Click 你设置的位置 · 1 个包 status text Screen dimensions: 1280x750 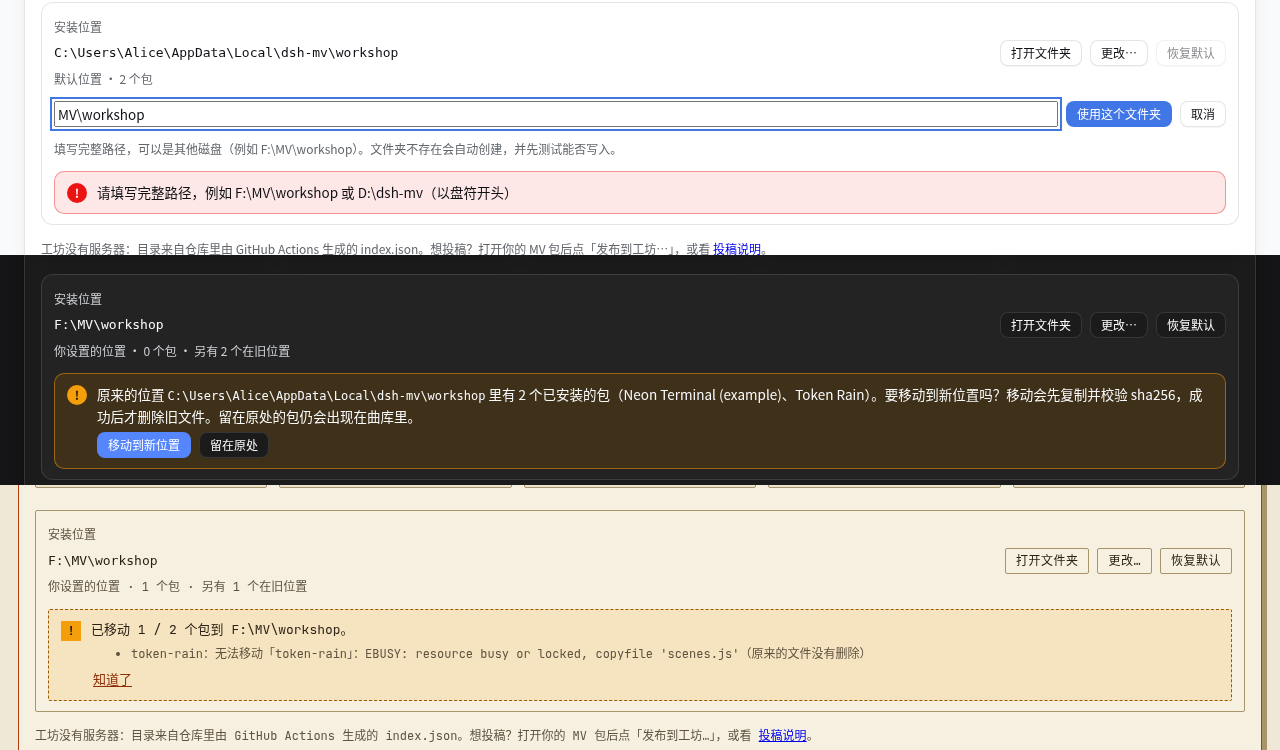pos(178,586)
